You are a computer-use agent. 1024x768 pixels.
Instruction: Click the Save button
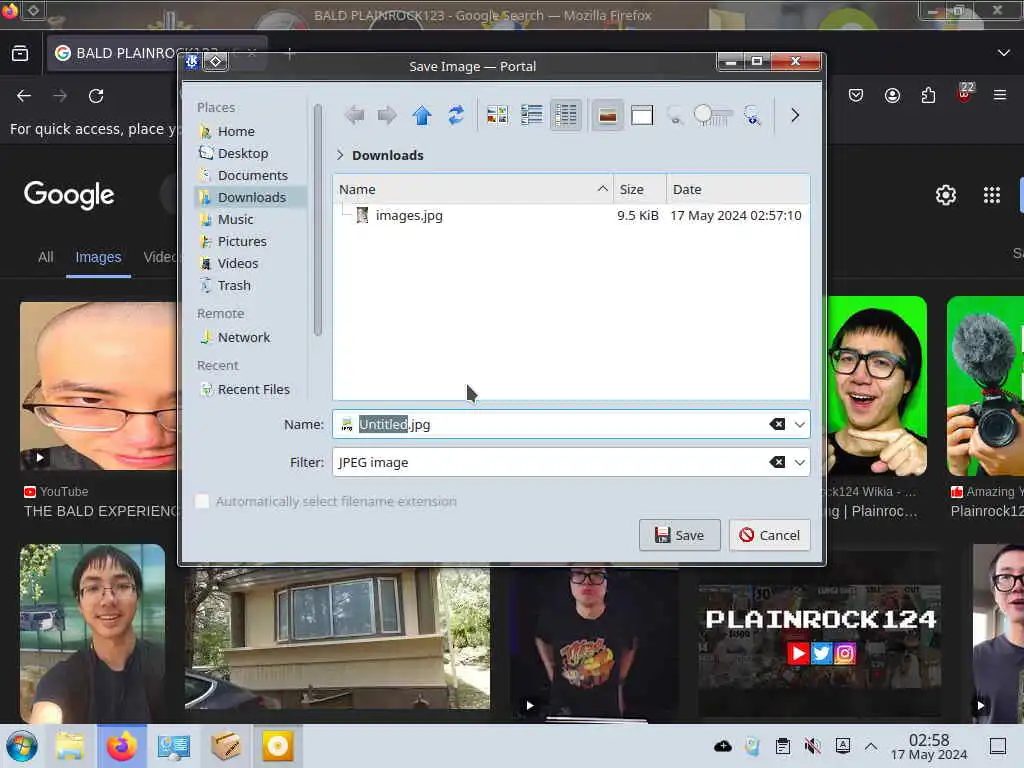[680, 536]
